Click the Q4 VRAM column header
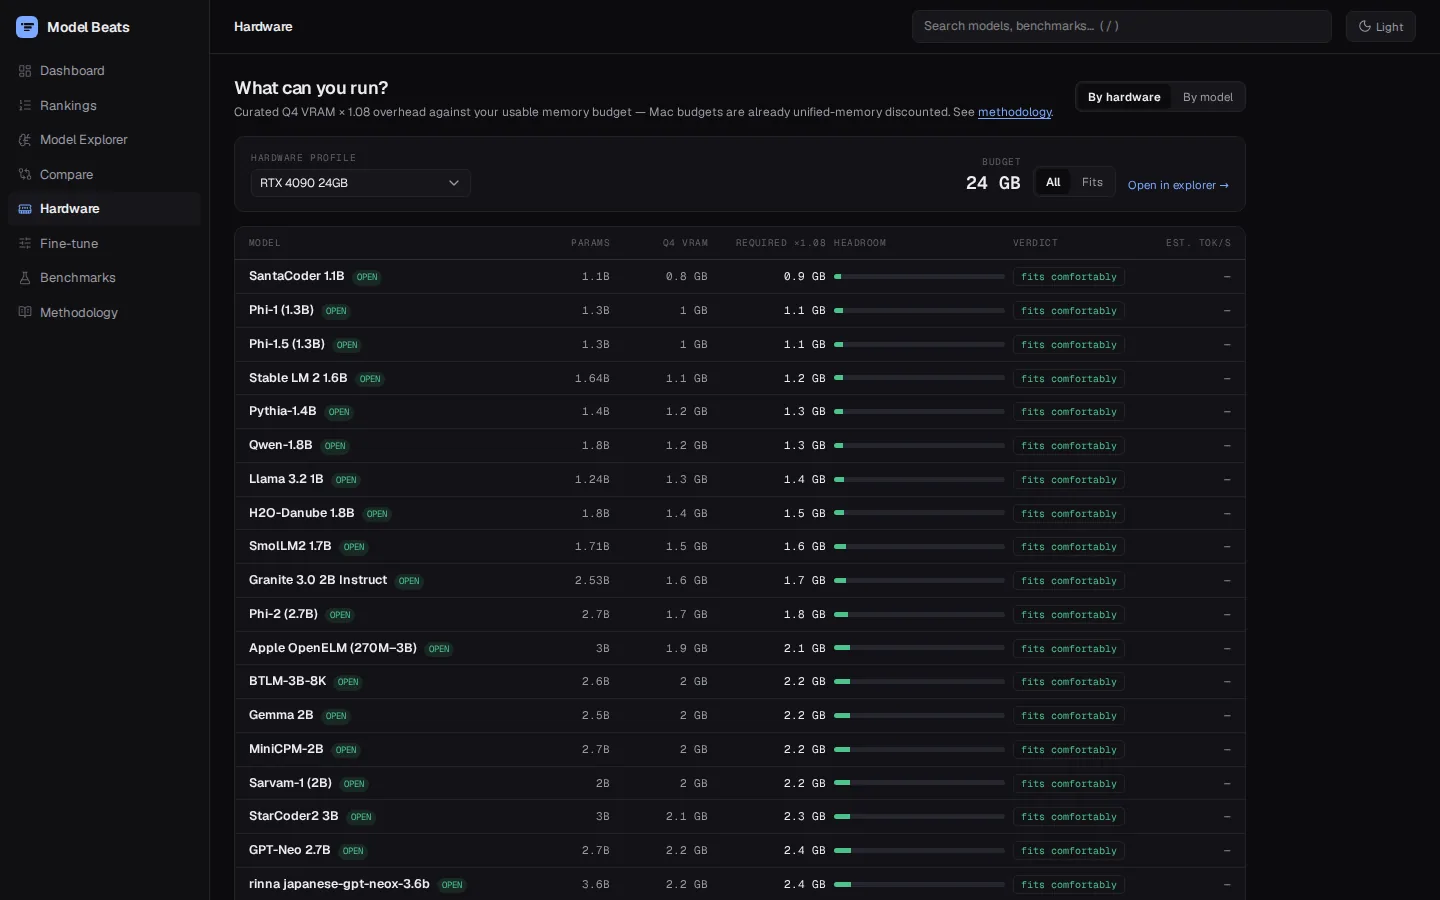The height and width of the screenshot is (900, 1440). (685, 243)
